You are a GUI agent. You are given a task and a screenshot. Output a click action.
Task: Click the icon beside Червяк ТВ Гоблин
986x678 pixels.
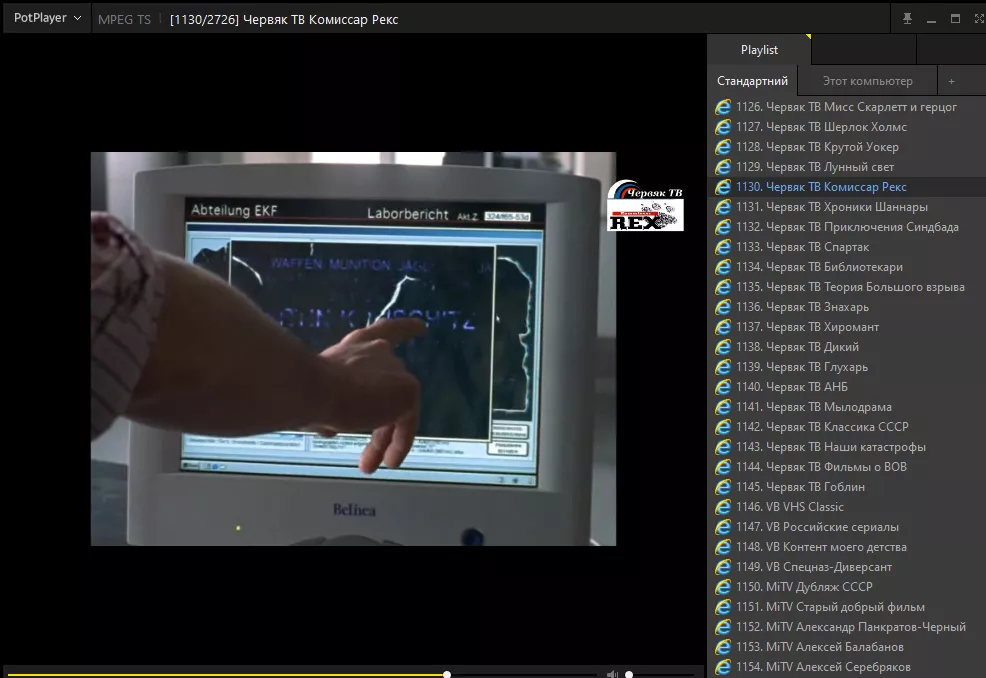(723, 487)
